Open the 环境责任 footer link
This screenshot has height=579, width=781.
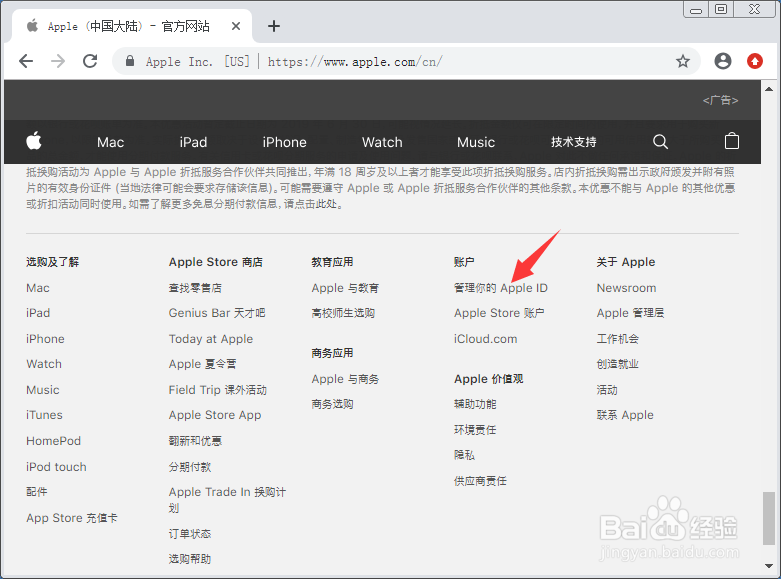(475, 430)
